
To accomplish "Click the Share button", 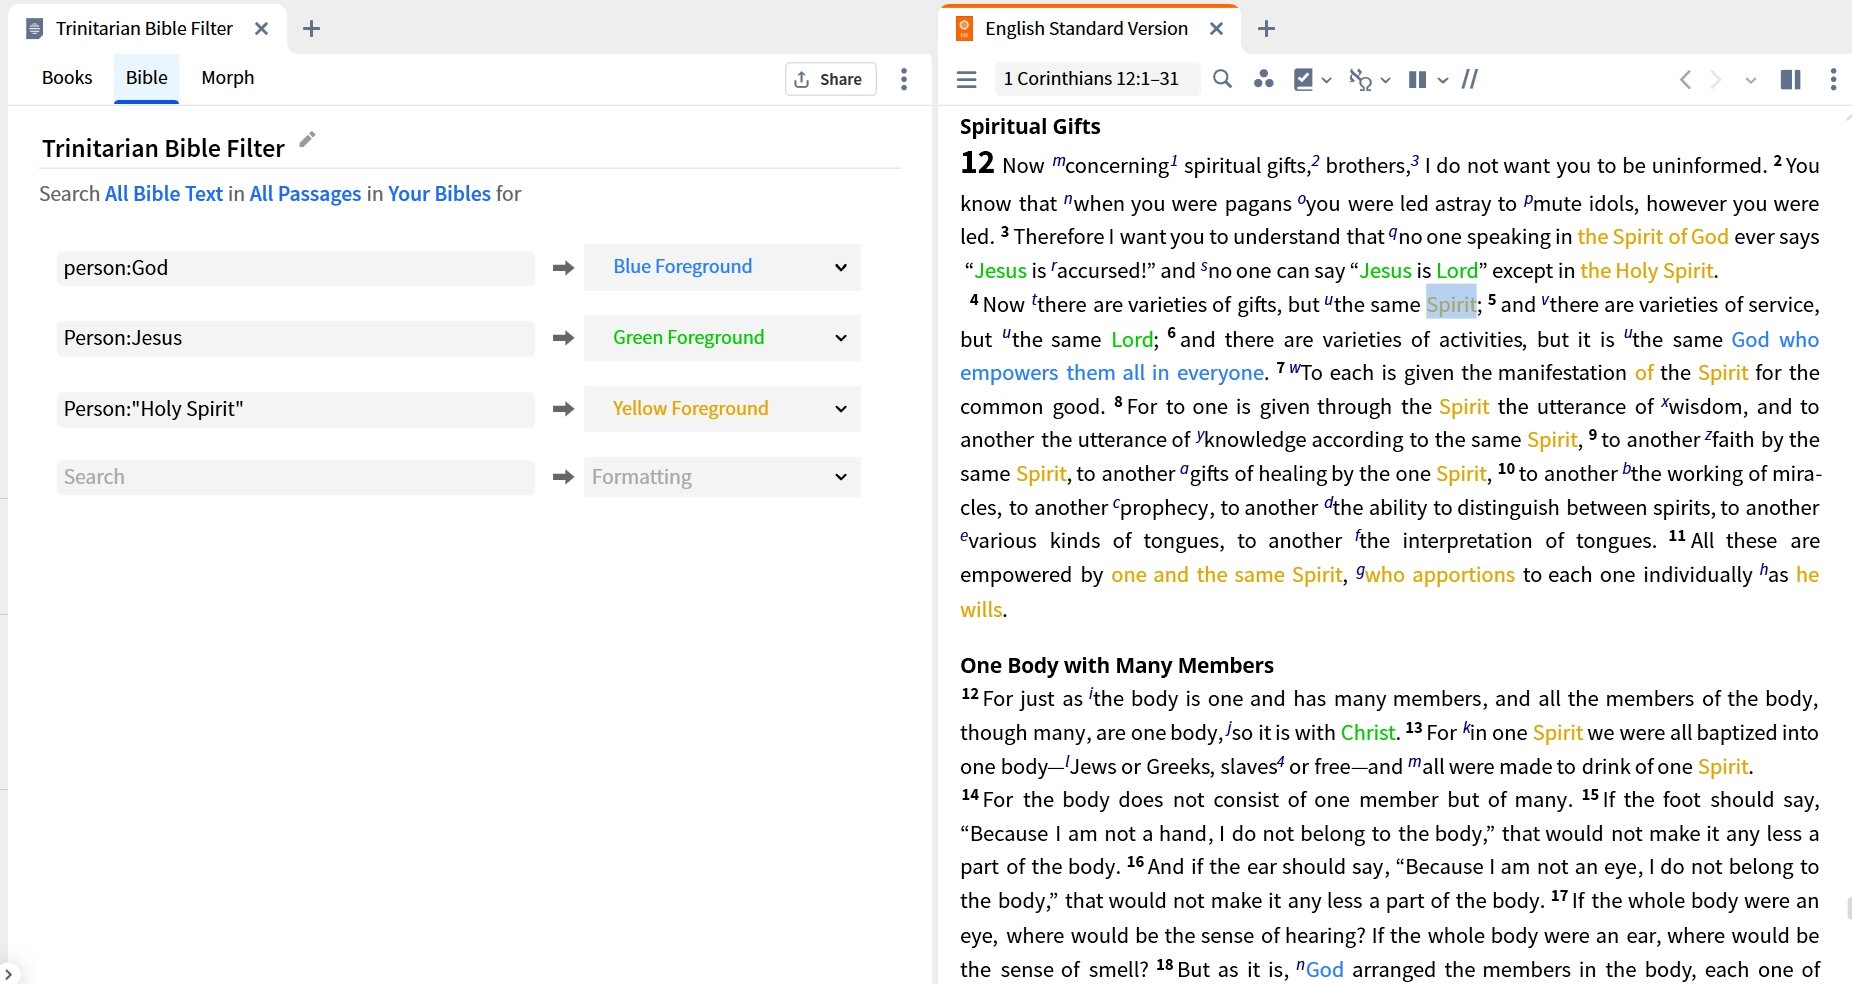I will point(829,78).
